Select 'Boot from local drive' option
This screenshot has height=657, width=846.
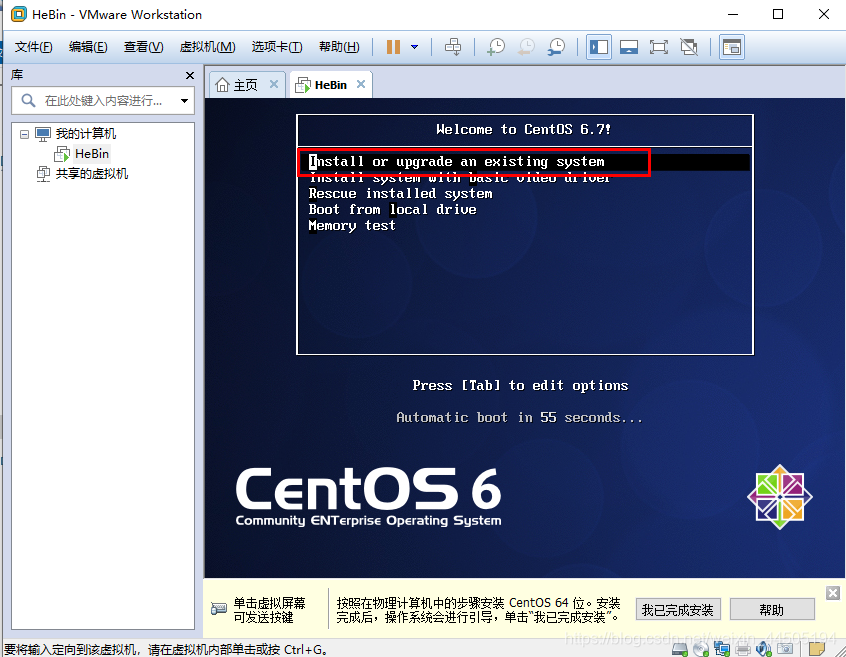coord(392,210)
